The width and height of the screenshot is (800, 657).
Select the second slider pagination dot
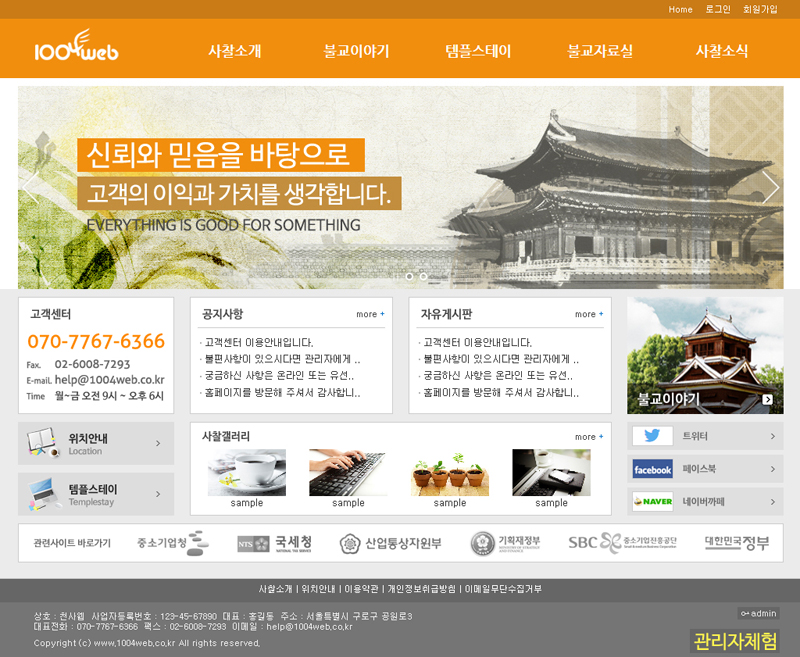(423, 276)
